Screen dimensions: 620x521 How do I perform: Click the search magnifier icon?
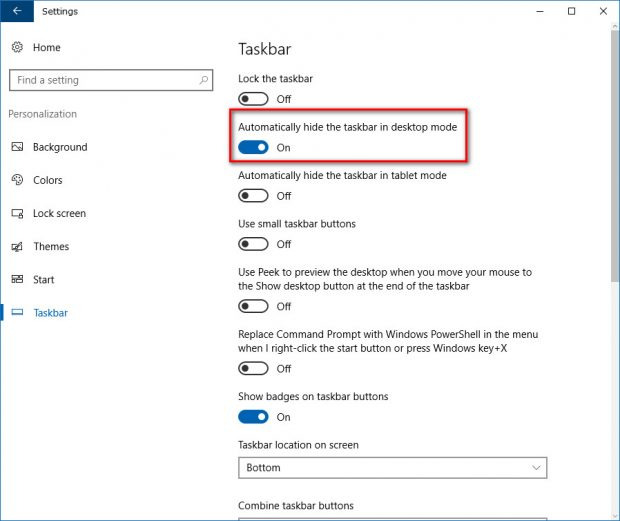pos(204,80)
